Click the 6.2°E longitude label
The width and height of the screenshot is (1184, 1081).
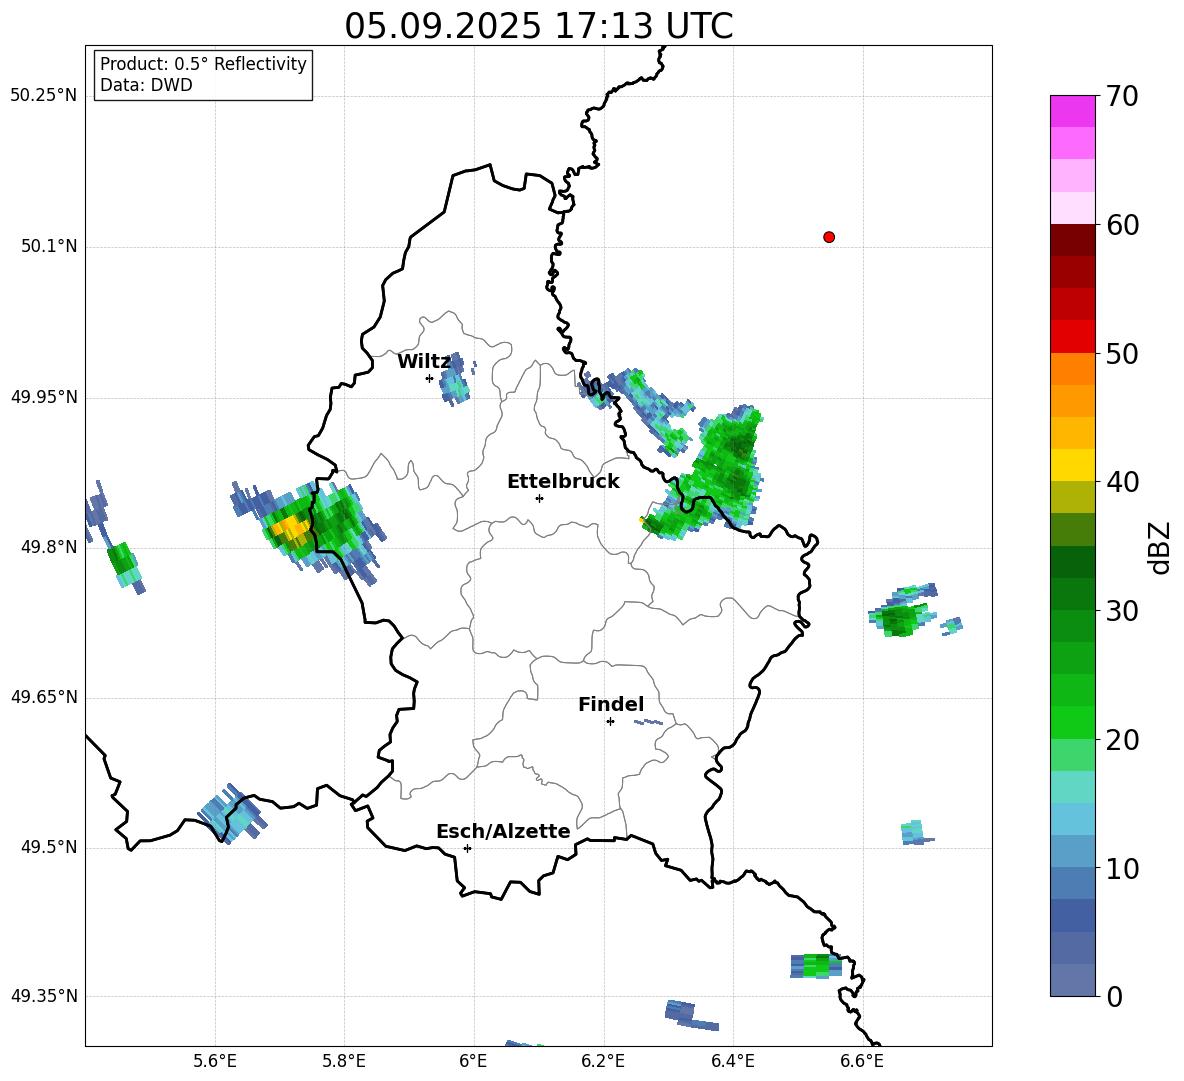coord(603,1061)
